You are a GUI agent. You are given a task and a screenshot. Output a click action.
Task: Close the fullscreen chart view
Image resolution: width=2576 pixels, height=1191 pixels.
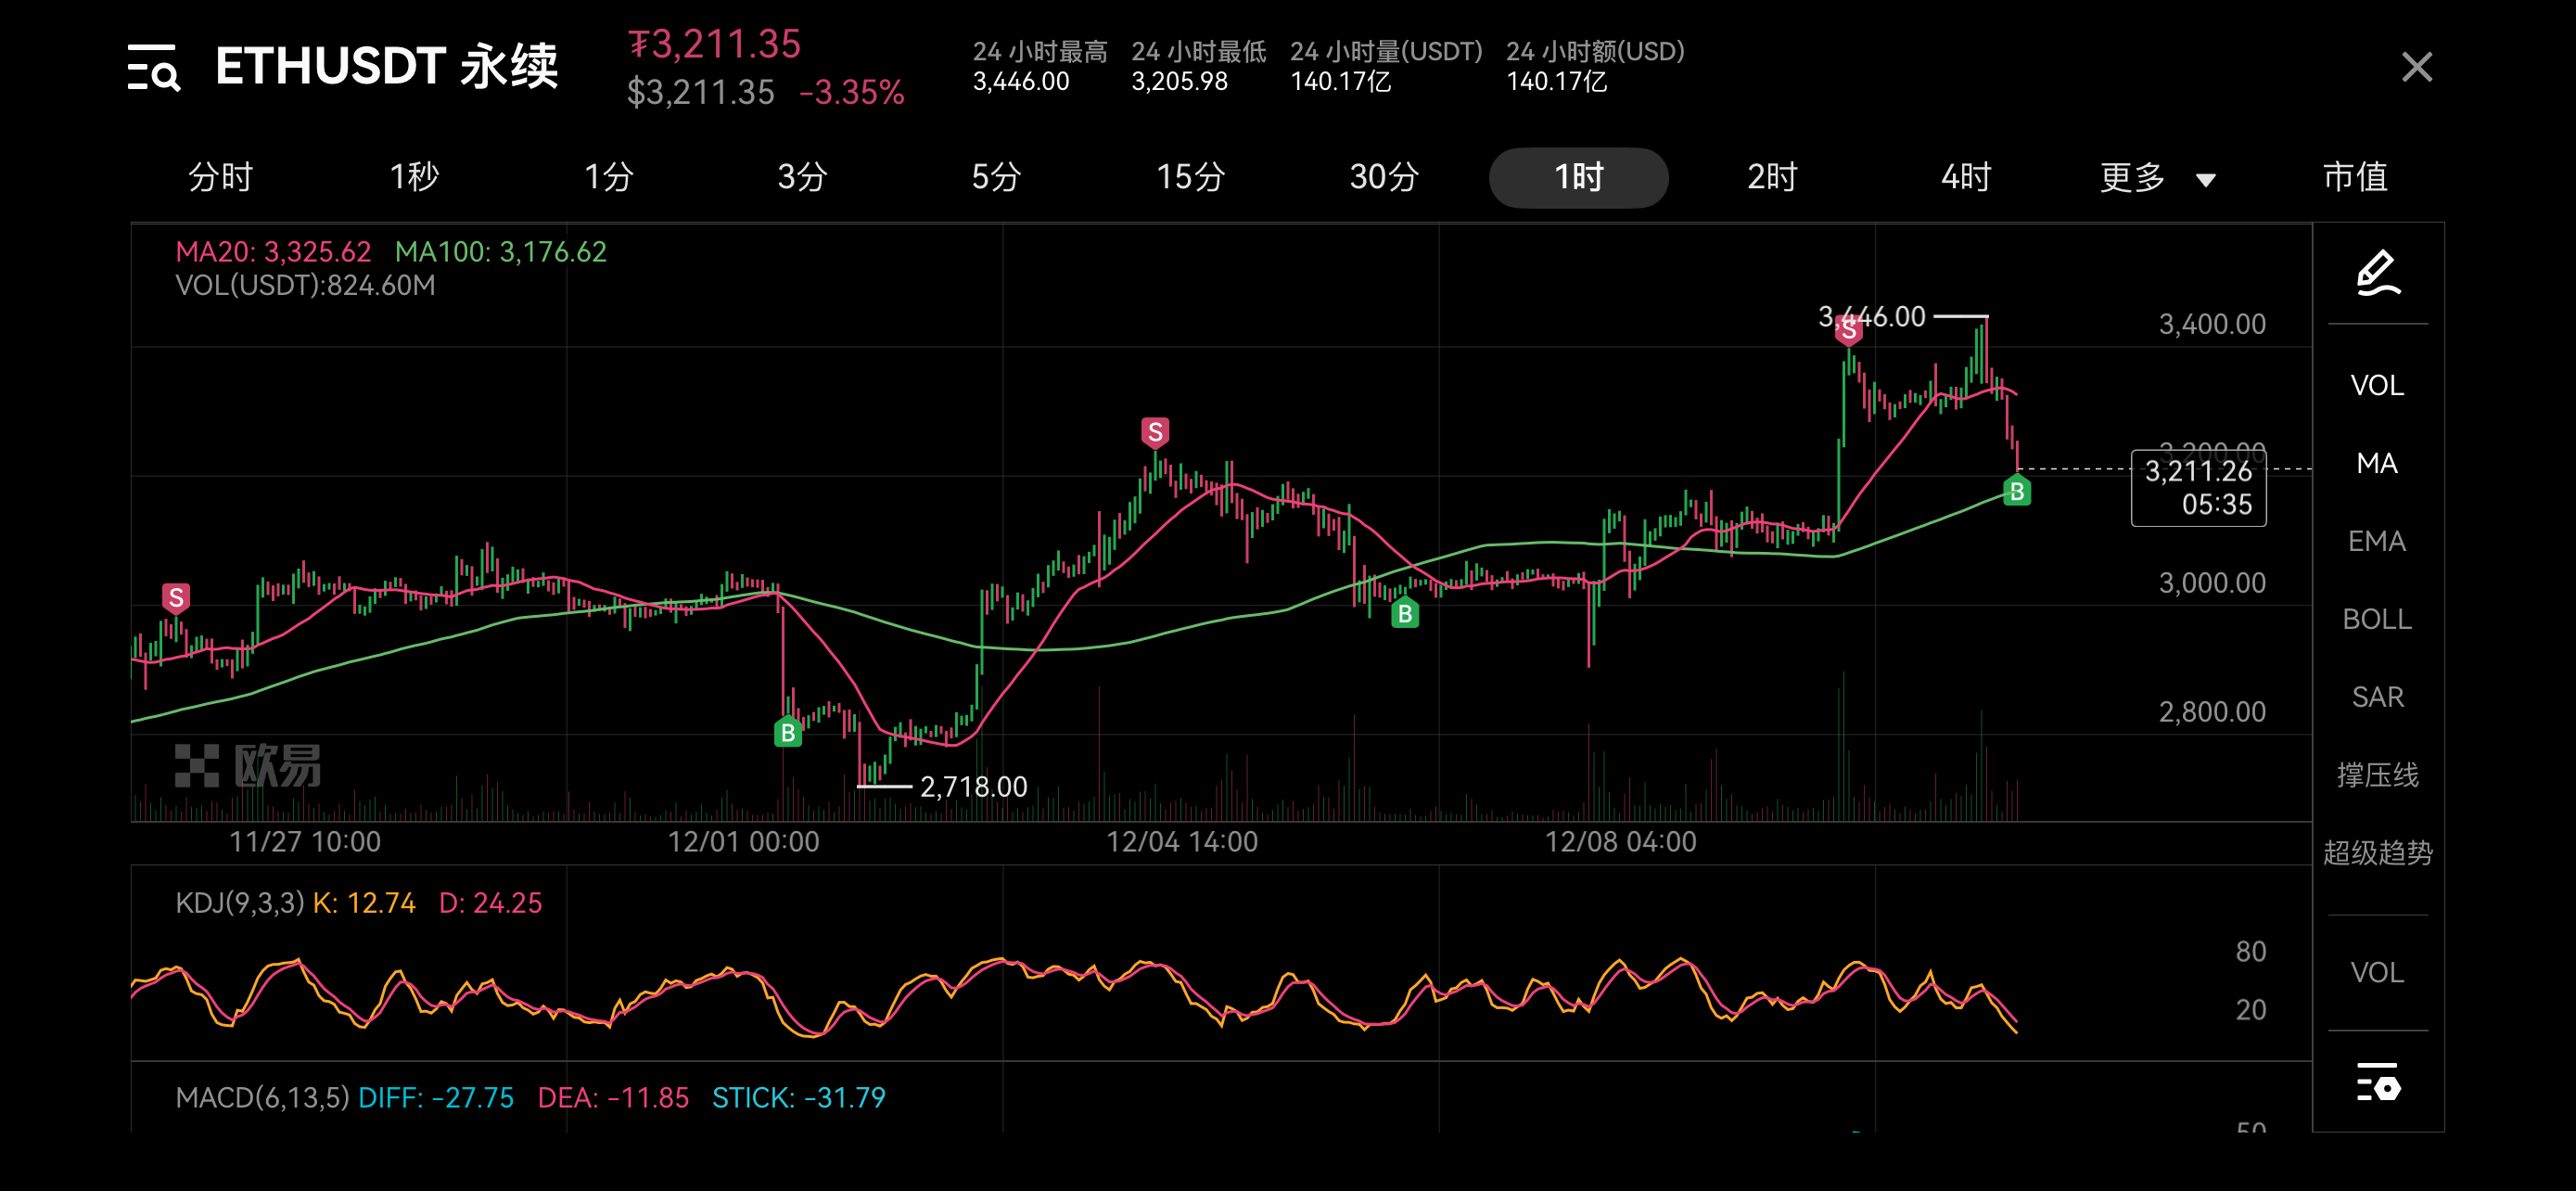pyautogui.click(x=2416, y=68)
